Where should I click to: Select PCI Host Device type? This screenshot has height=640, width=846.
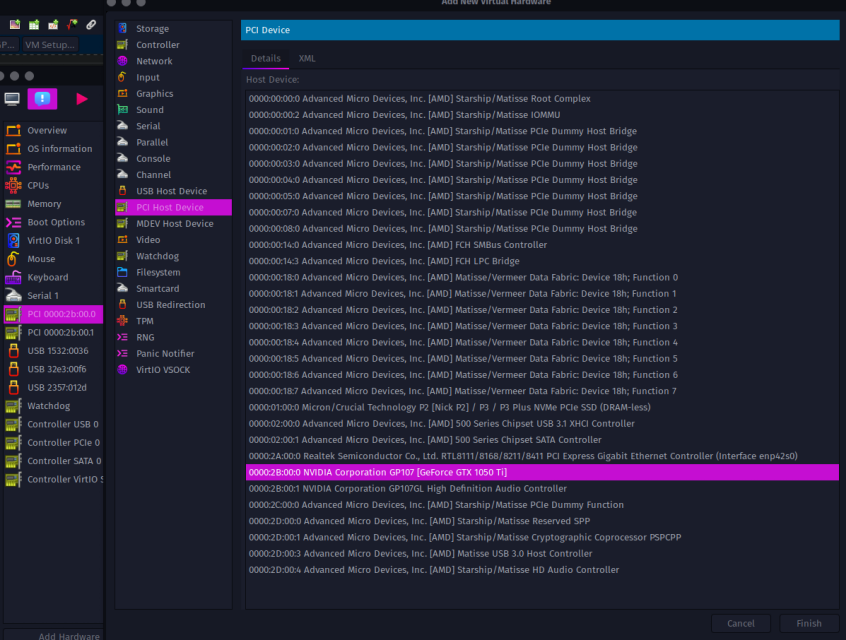(173, 207)
